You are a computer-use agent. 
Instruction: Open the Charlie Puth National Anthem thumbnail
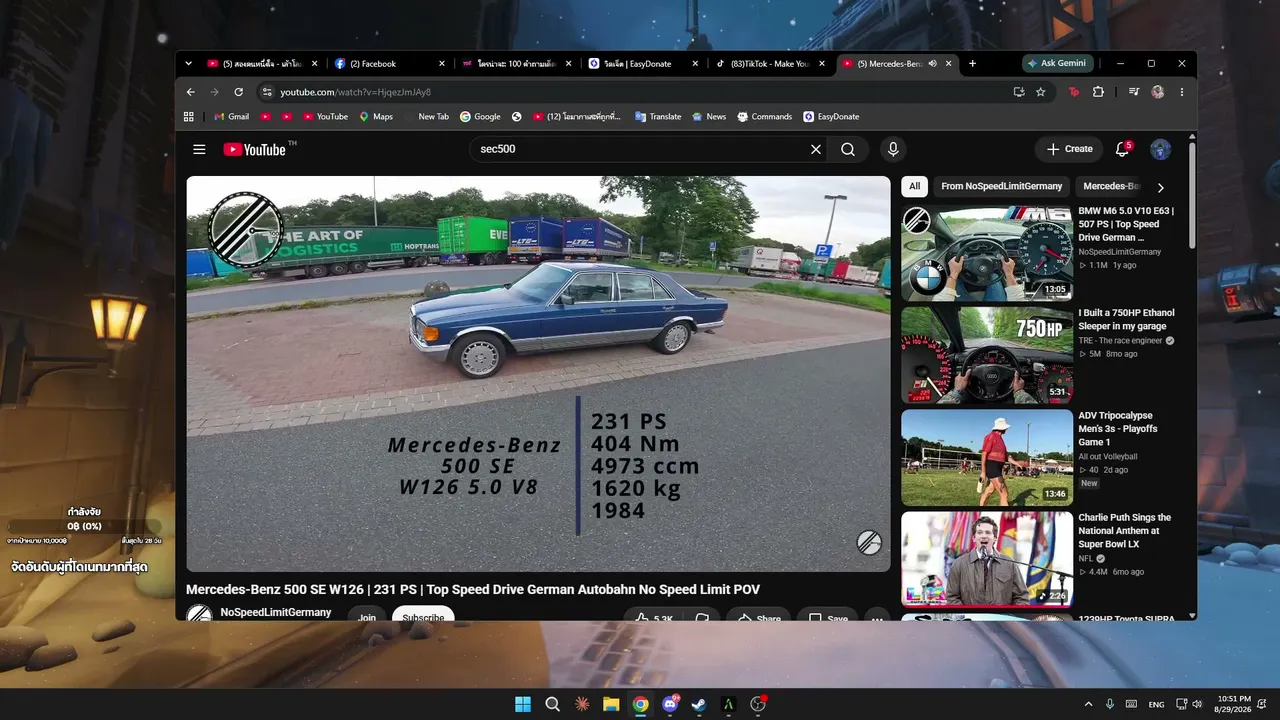point(987,560)
